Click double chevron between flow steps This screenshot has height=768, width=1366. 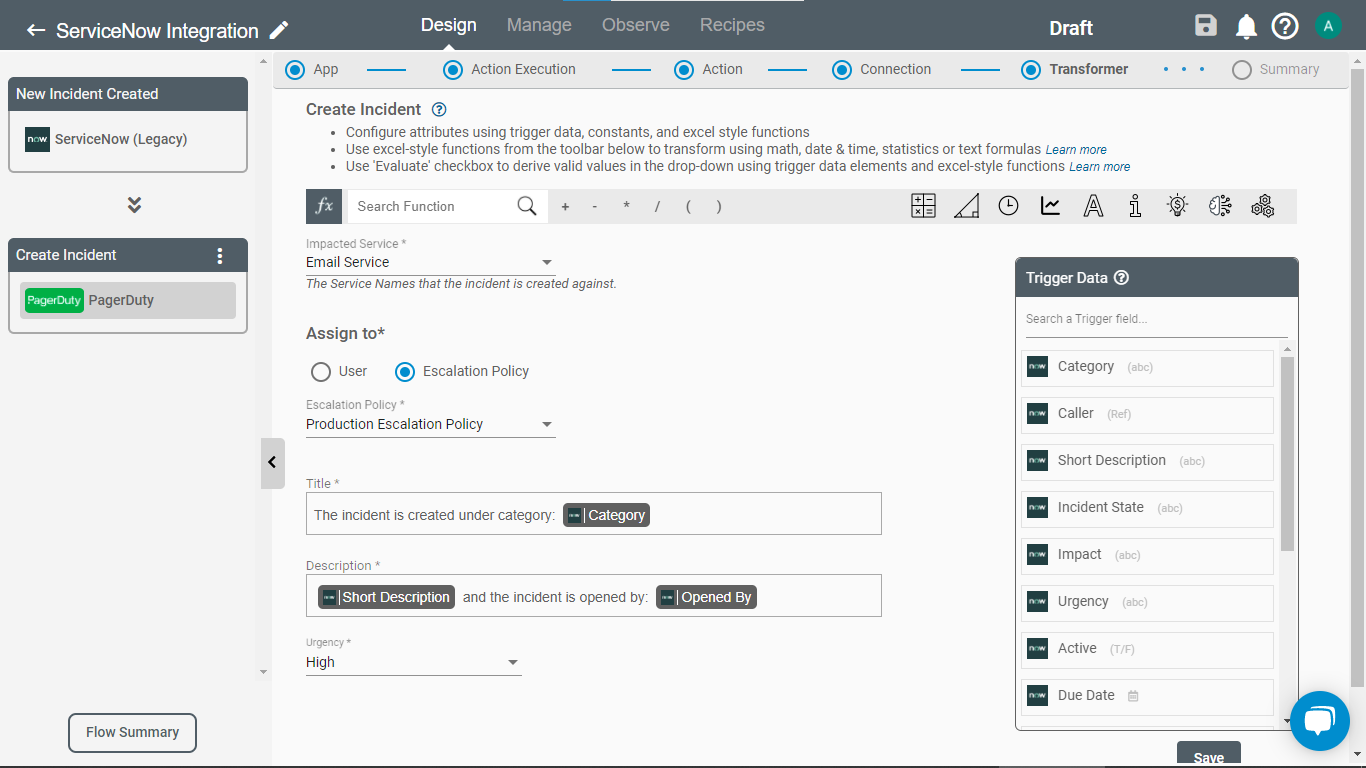134,205
